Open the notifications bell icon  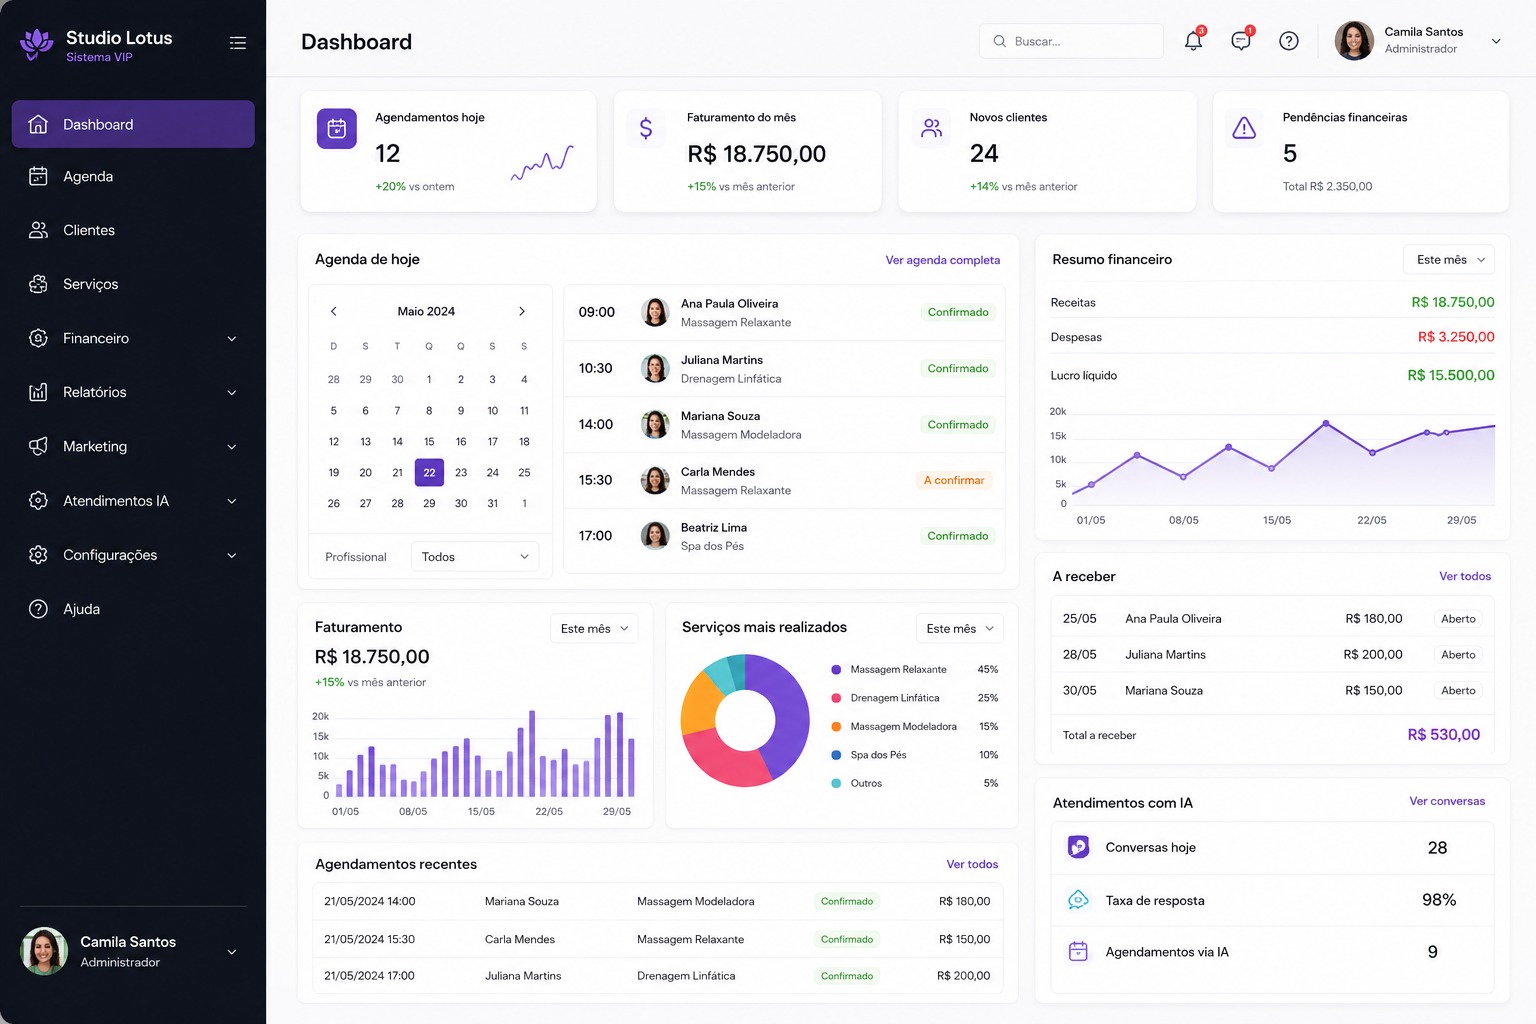(1193, 41)
